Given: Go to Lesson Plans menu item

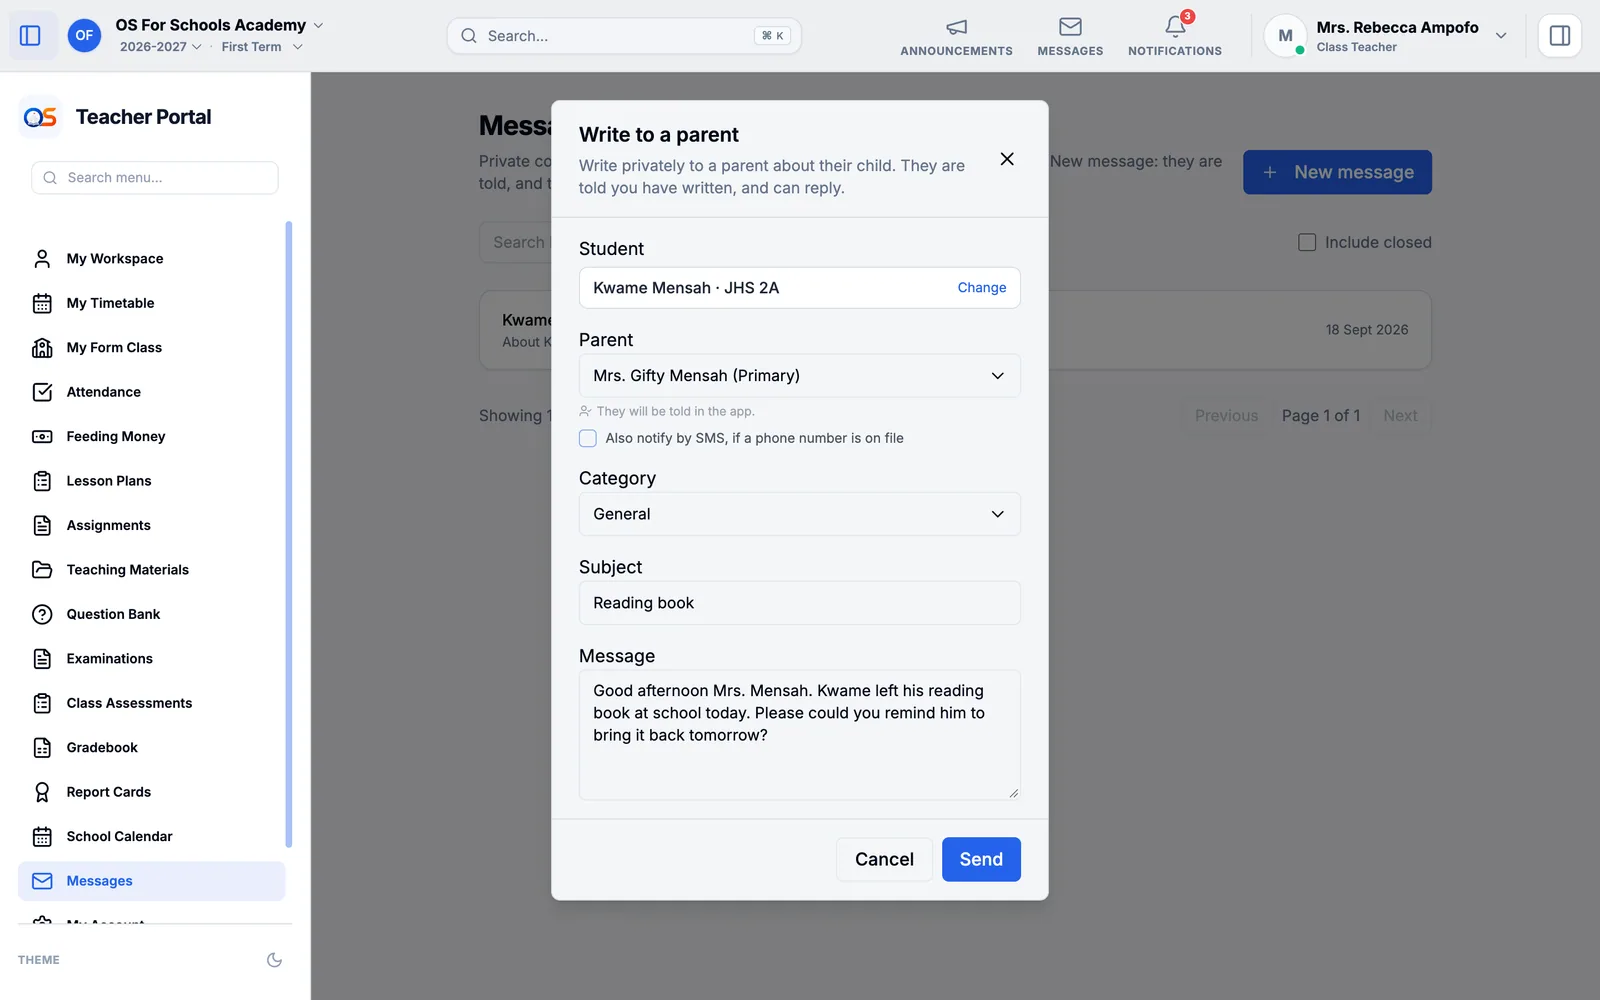Looking at the screenshot, I should 152,481.
